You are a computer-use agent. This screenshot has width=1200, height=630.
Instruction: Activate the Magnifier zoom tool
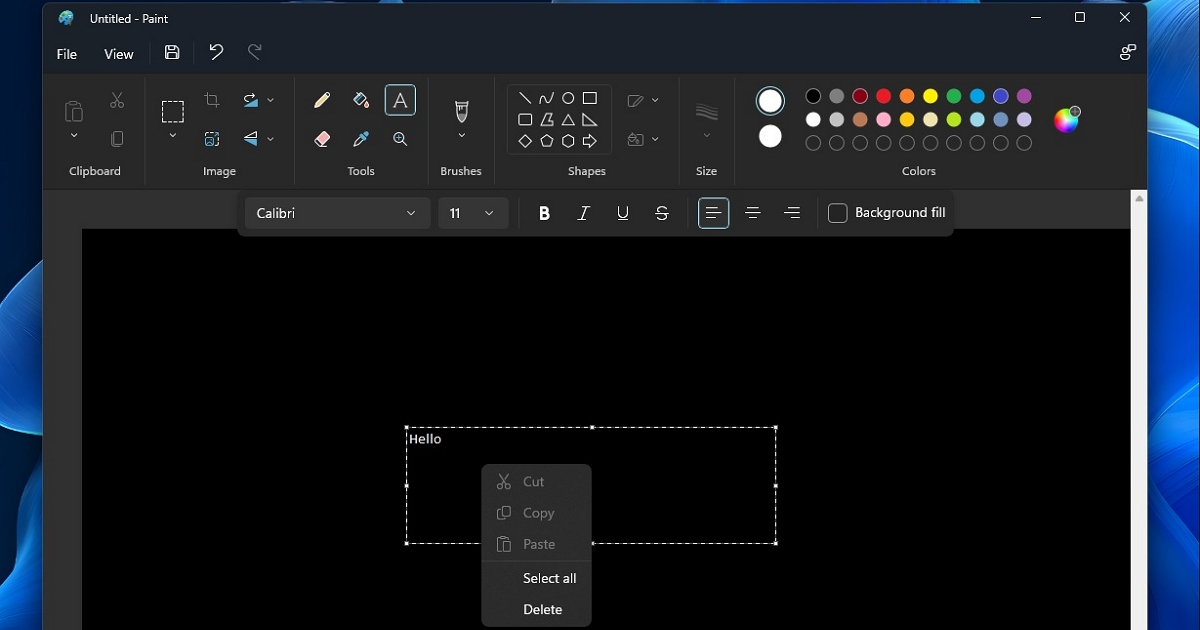[x=400, y=139]
